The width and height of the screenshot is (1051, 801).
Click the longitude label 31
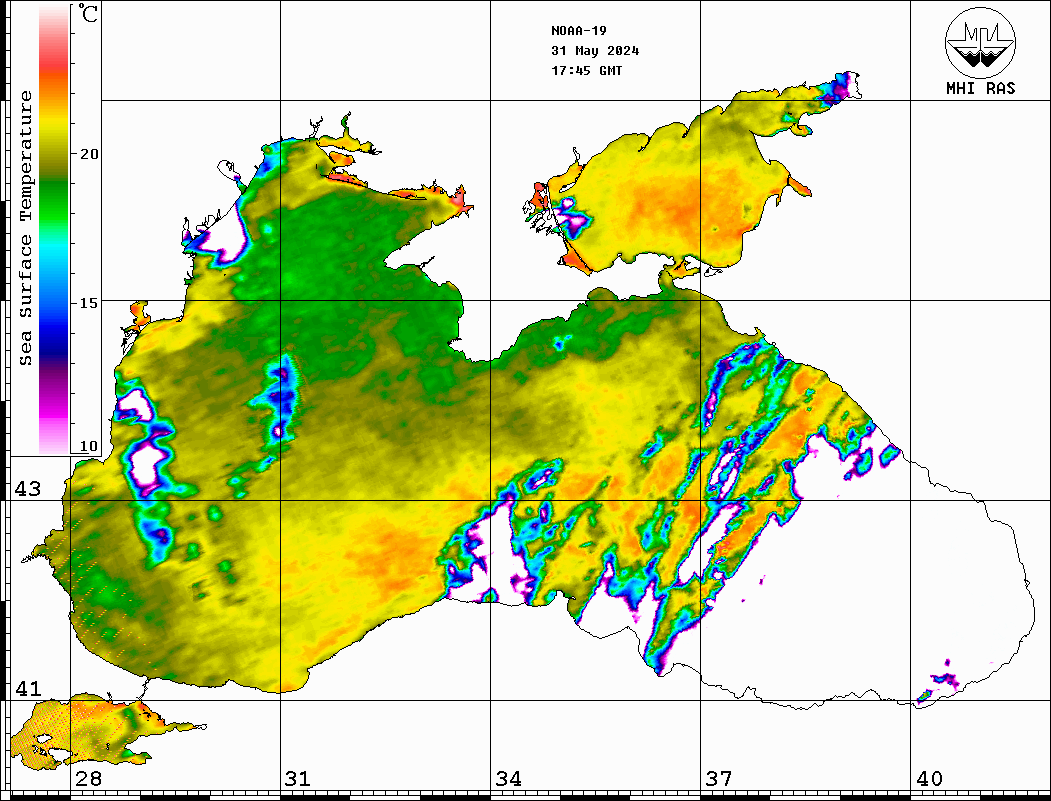coord(298,779)
